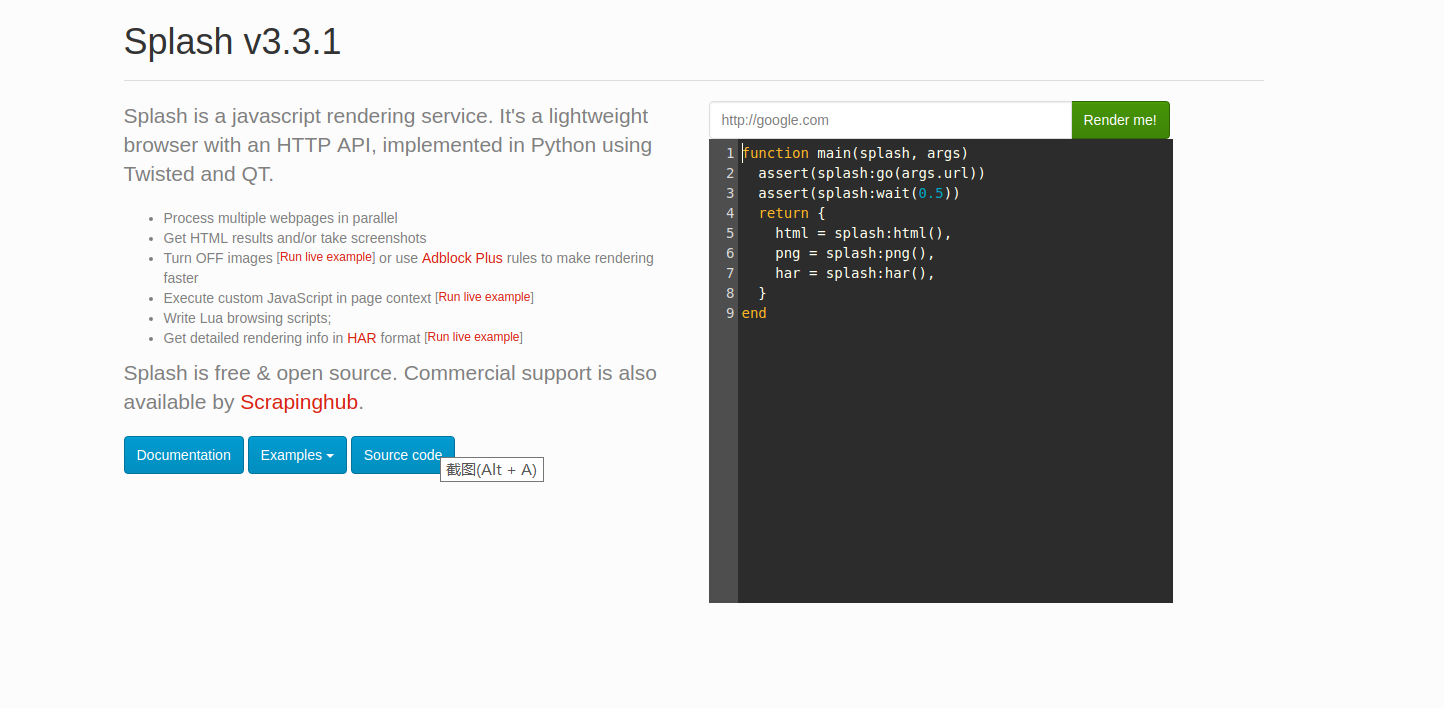Screen dimensions: 1444x708
Task: Run live example for Turn OFF images
Action: tap(326, 257)
